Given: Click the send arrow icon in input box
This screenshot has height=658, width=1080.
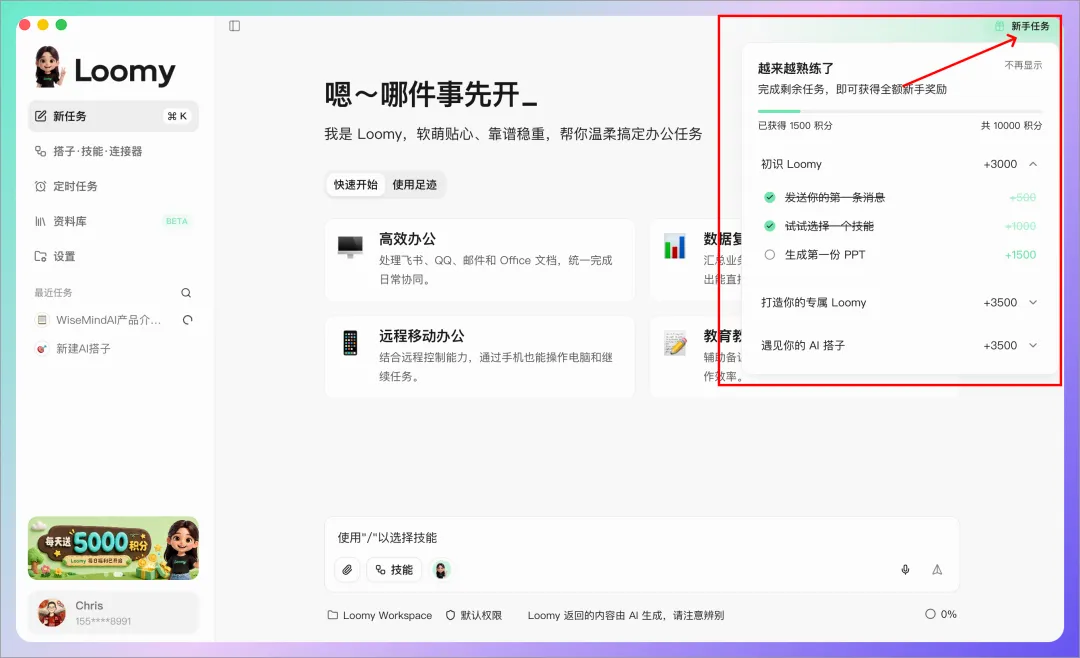Looking at the screenshot, I should click(x=937, y=570).
